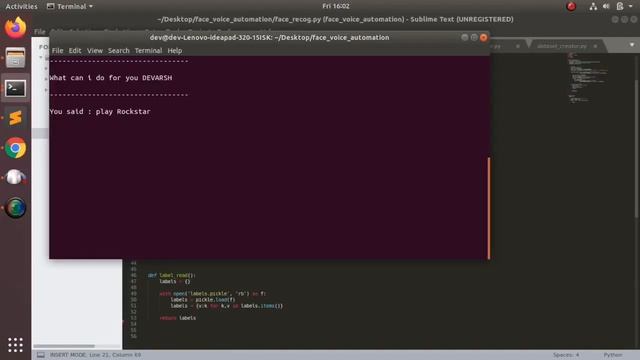Viewport: 640px width, 360px height.
Task: Open the Sublime File menu
Action: [40, 31]
